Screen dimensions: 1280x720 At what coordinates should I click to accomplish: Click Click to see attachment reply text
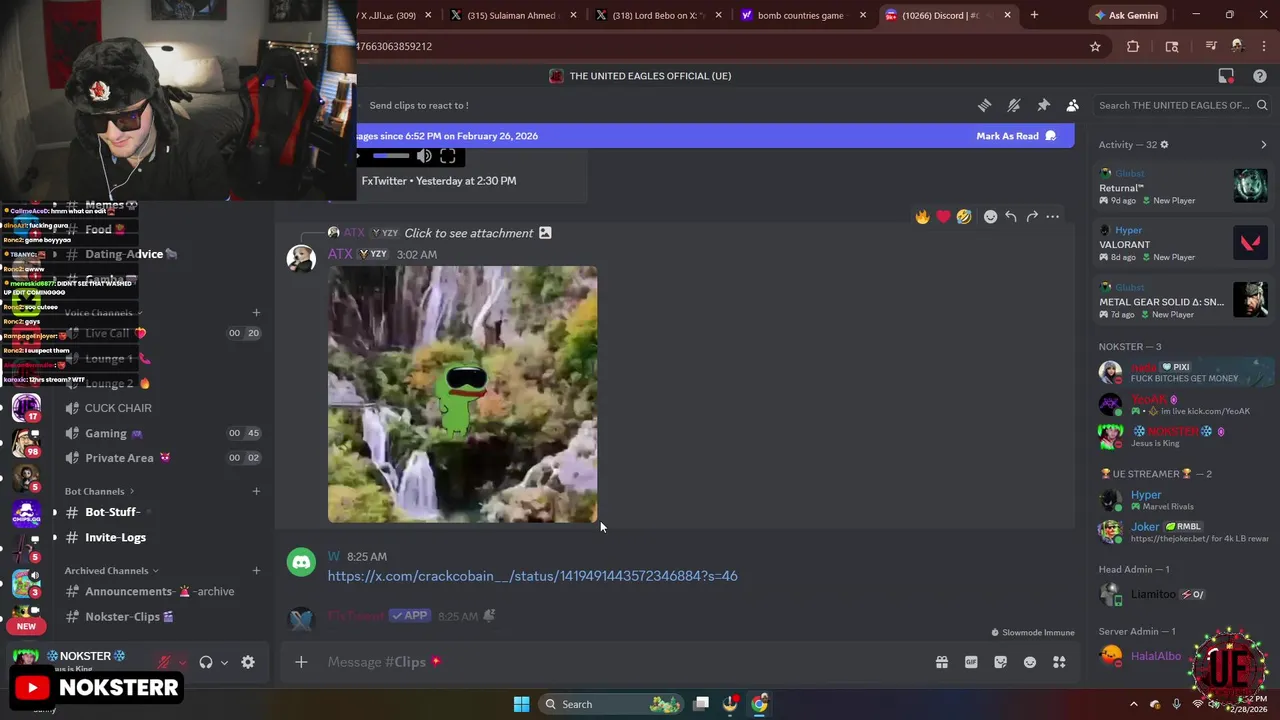point(468,233)
